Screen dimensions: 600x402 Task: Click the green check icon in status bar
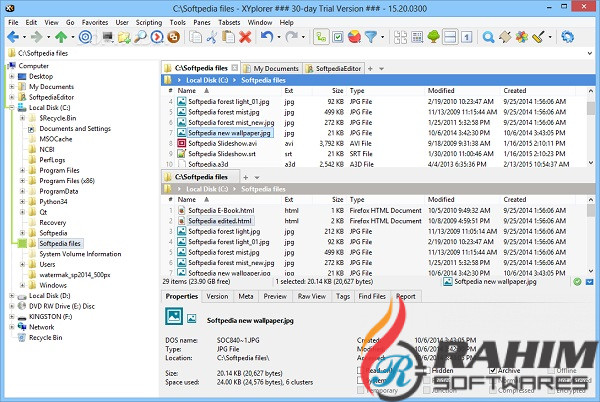pyautogui.click(x=577, y=282)
